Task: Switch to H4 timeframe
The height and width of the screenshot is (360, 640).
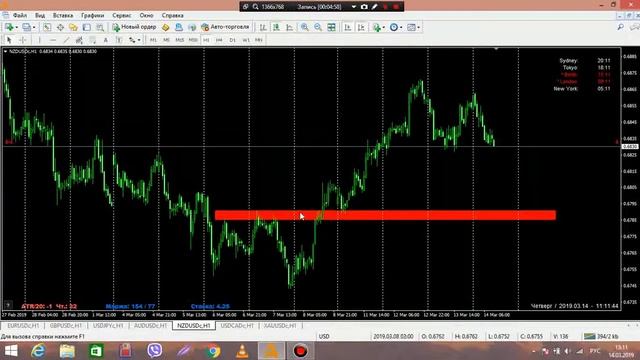Action: click(219, 40)
